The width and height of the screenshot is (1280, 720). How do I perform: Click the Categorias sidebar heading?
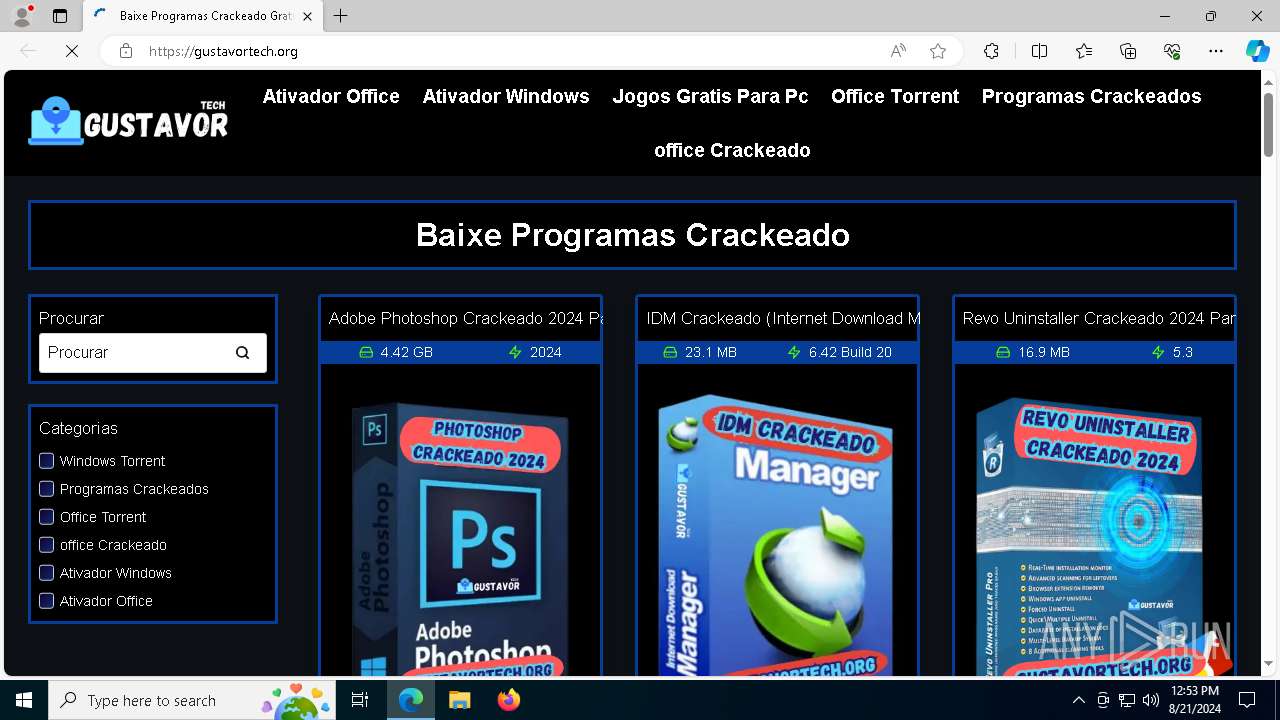(78, 428)
